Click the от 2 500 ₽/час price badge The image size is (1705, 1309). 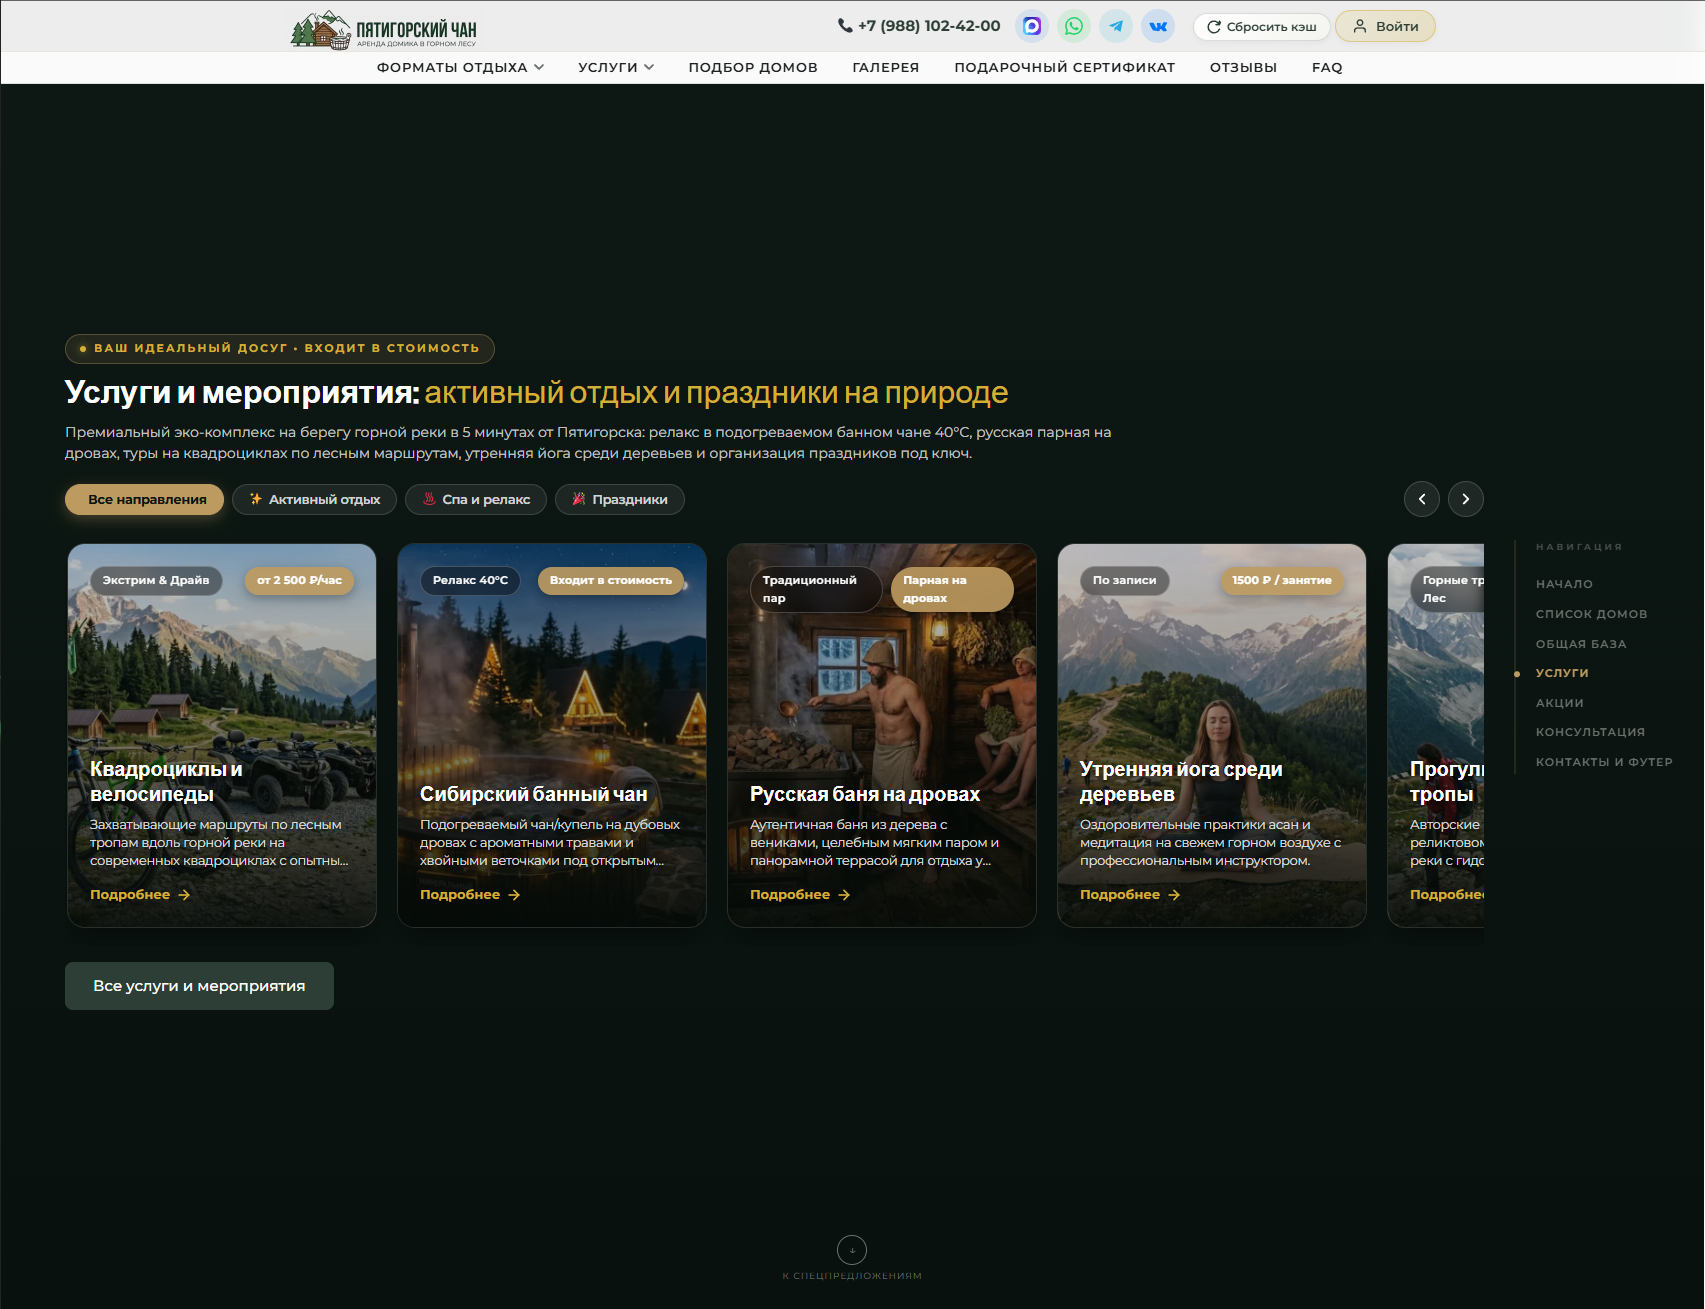pyautogui.click(x=299, y=581)
